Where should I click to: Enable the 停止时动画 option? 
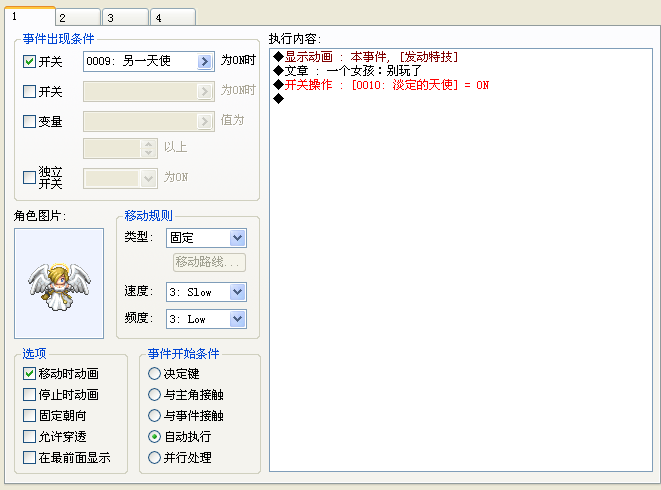click(x=29, y=394)
